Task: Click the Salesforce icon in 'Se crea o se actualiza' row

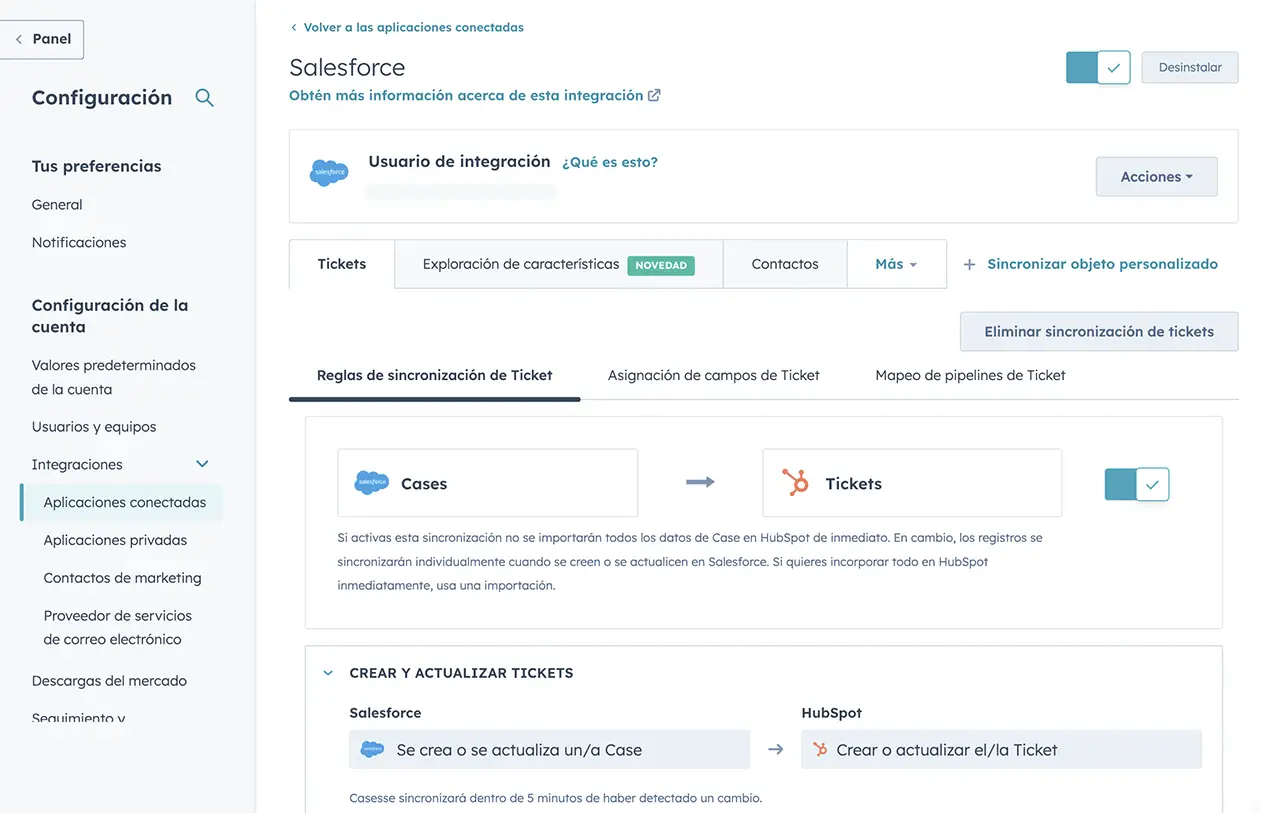Action: coord(372,749)
